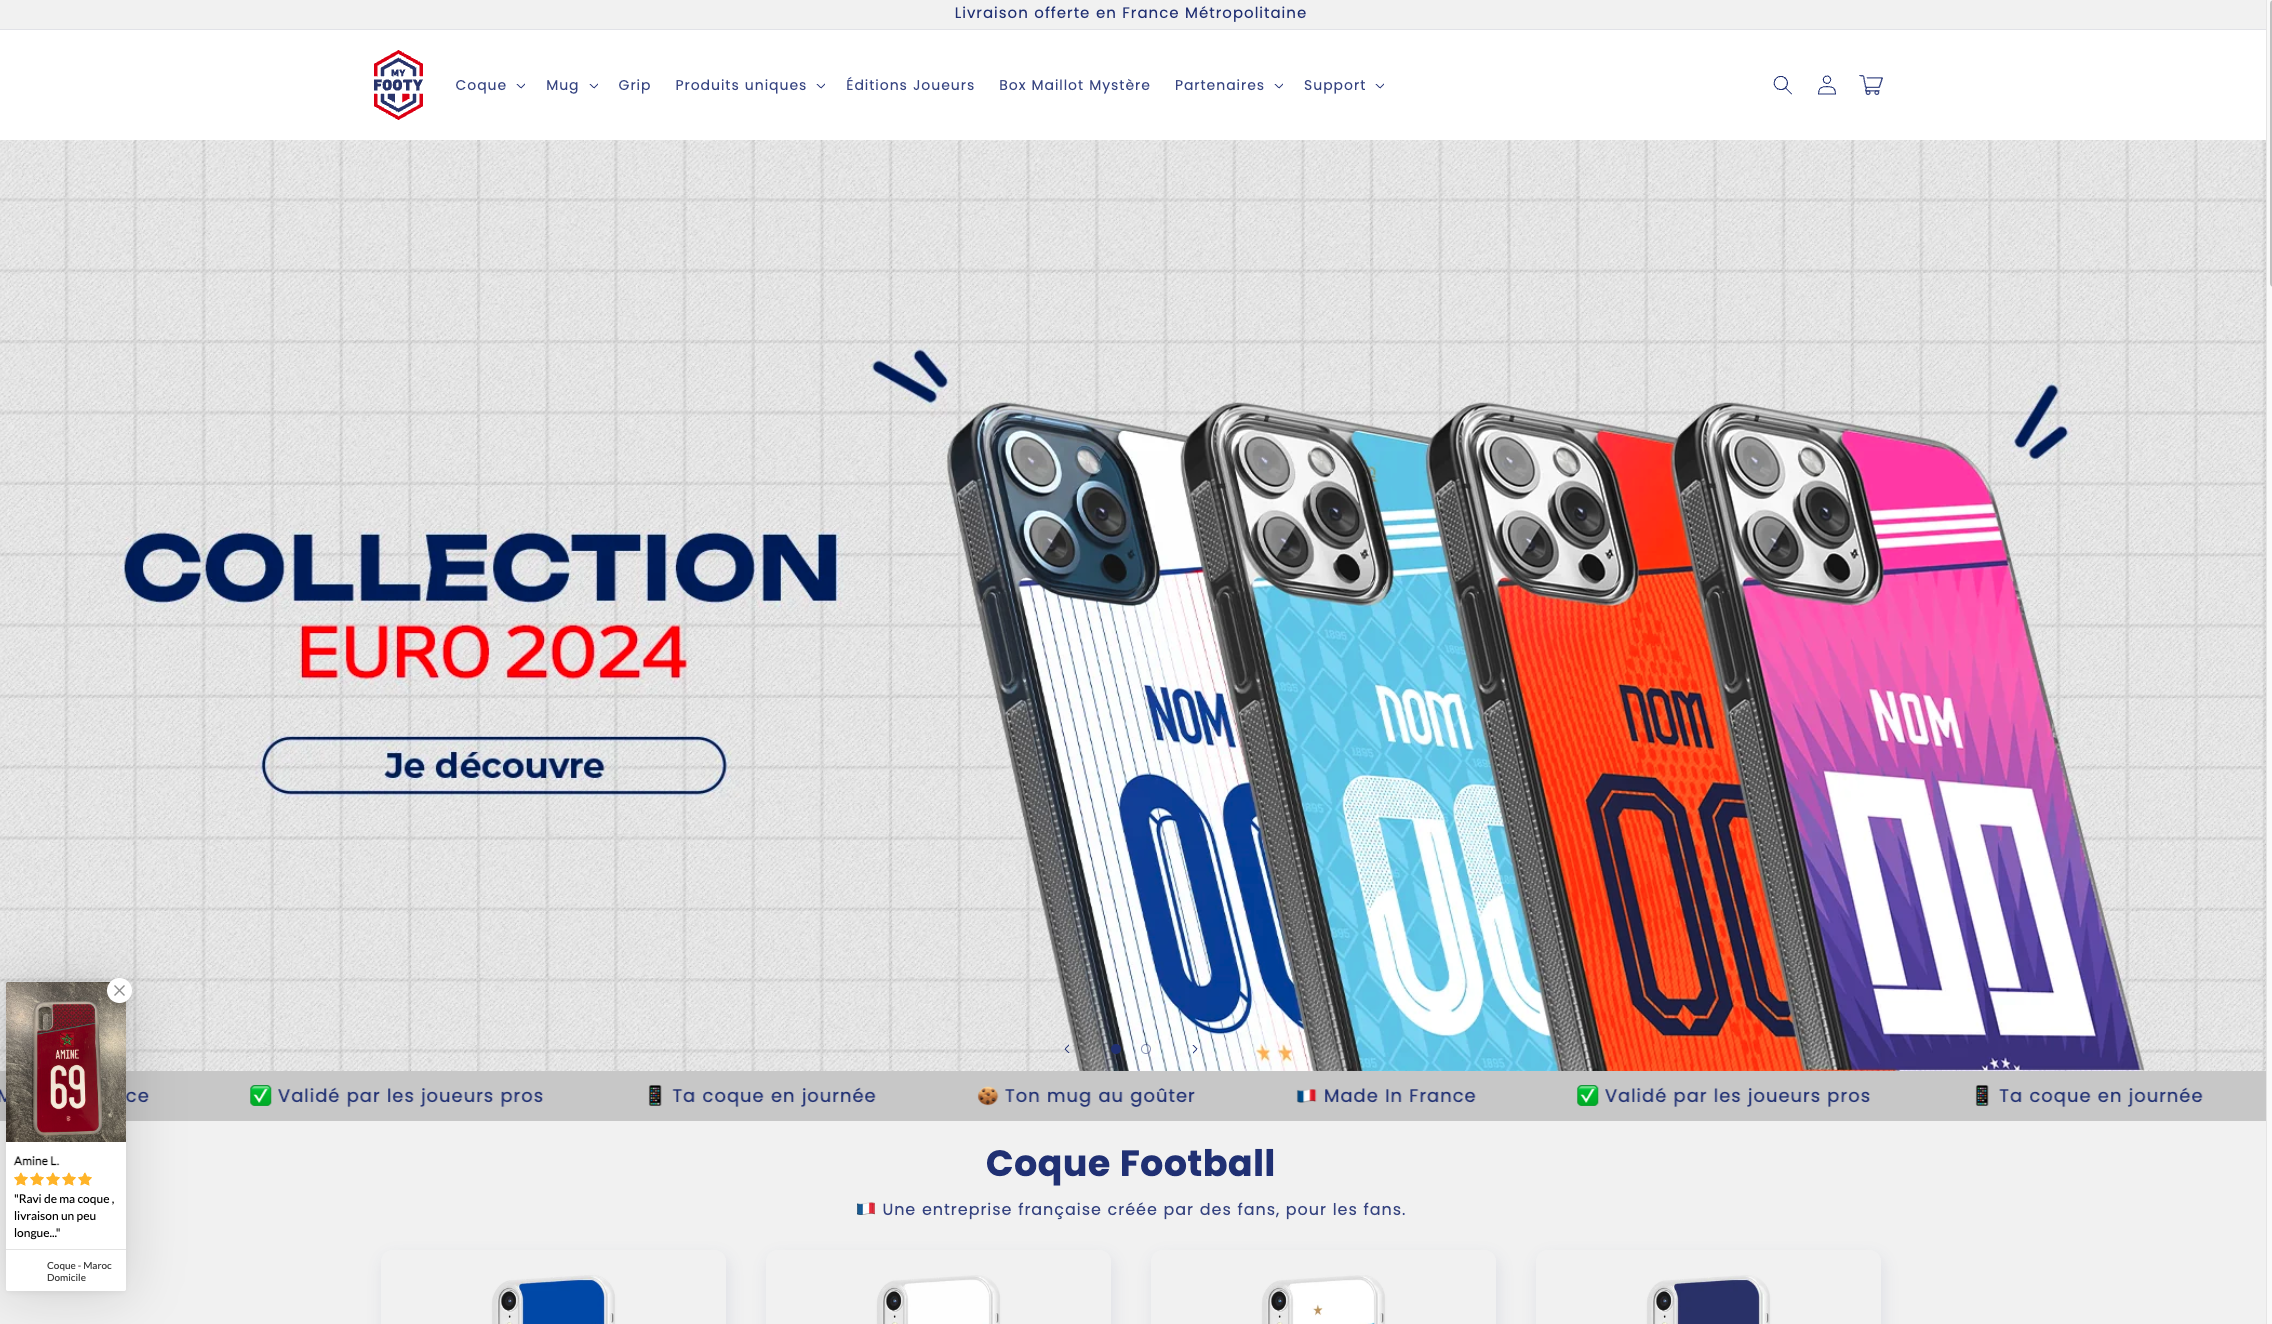Open the Grip menu item
The width and height of the screenshot is (2272, 1324).
(x=634, y=85)
